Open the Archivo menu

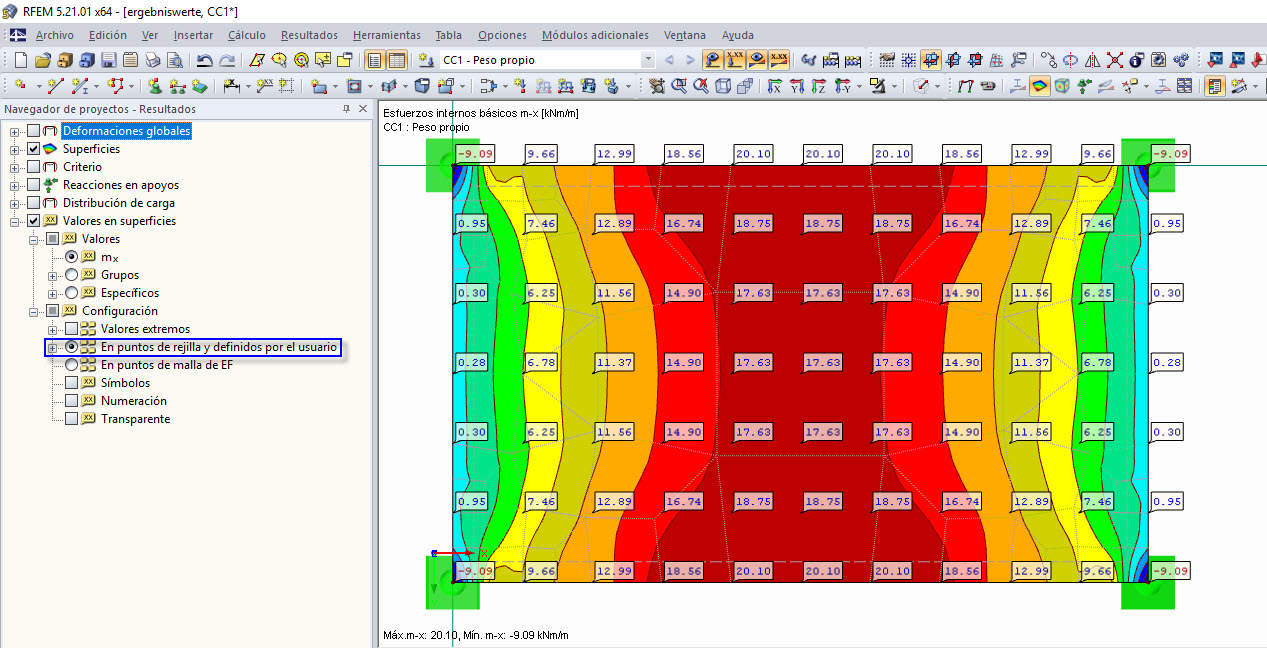(54, 35)
